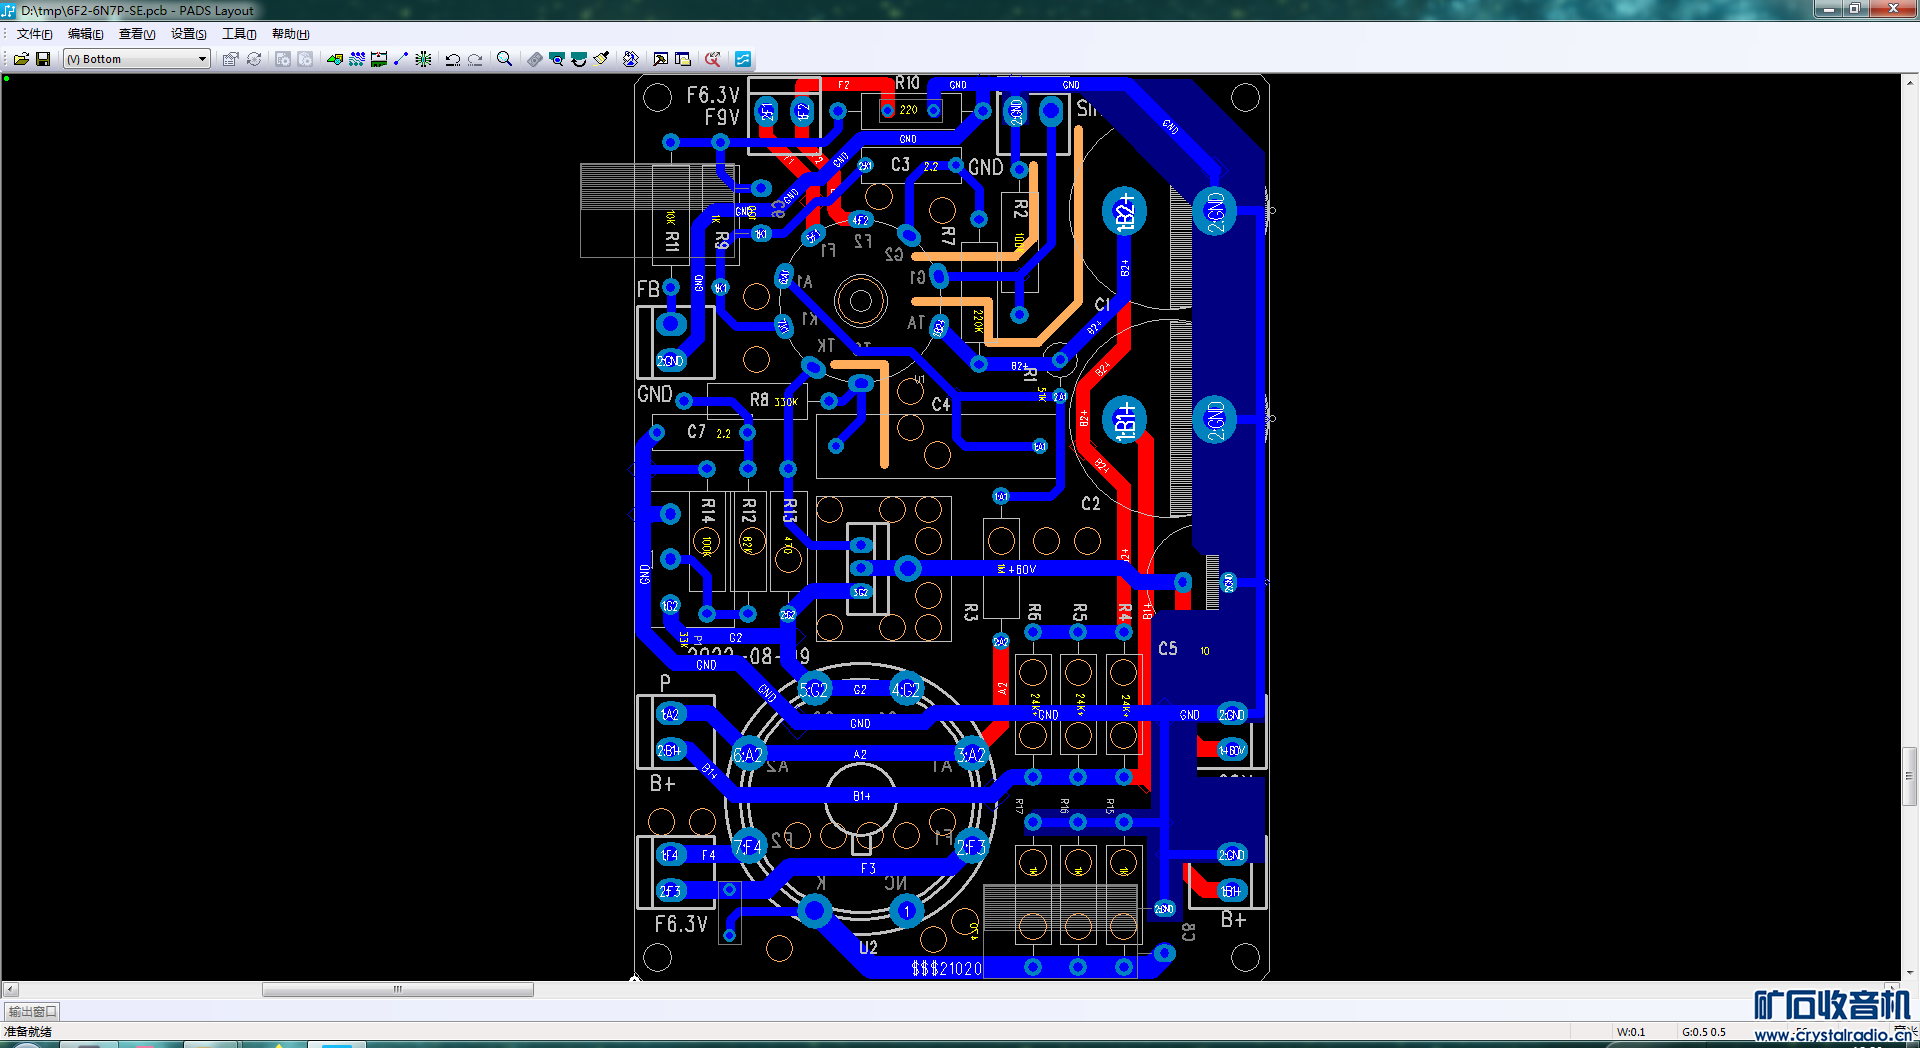Open the layer selector showing (V) Bottom
The image size is (1920, 1048).
point(136,59)
